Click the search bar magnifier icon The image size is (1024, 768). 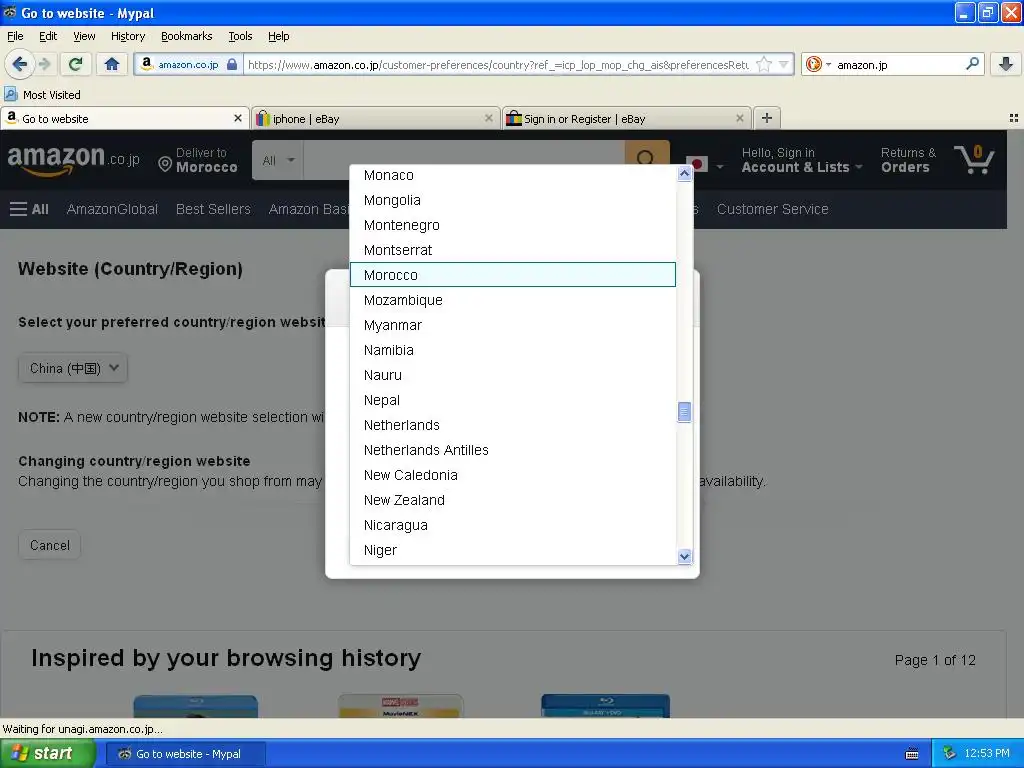[x=972, y=64]
